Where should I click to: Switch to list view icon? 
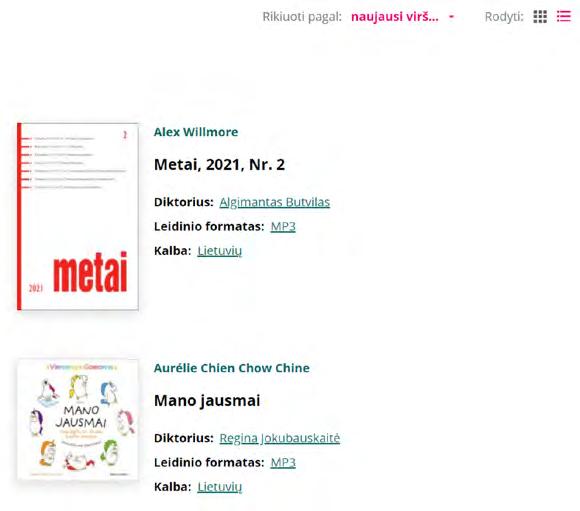pos(564,16)
